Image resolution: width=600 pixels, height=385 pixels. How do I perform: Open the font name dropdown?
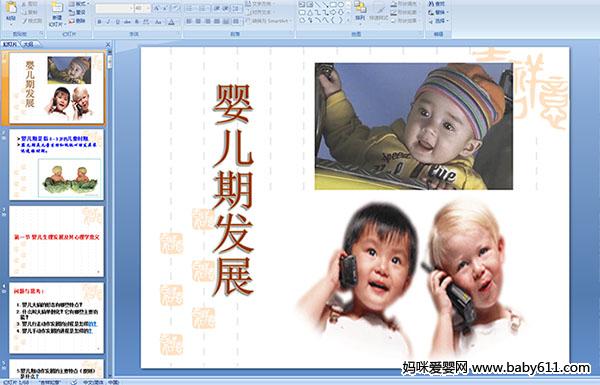114,8
